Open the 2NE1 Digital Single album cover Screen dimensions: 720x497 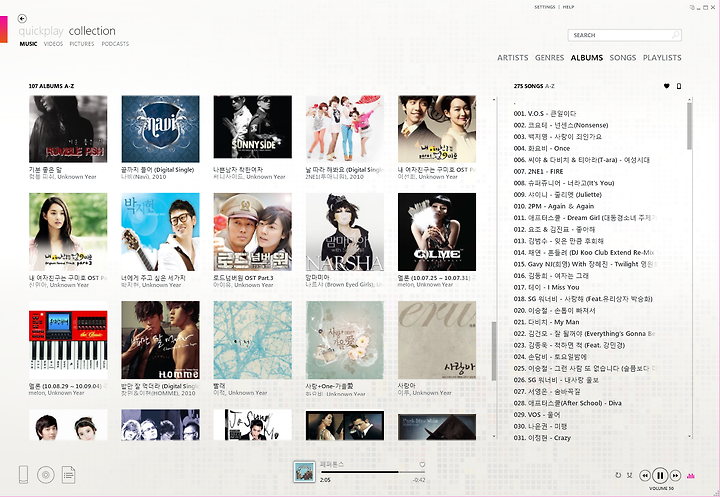pyautogui.click(x=345, y=129)
